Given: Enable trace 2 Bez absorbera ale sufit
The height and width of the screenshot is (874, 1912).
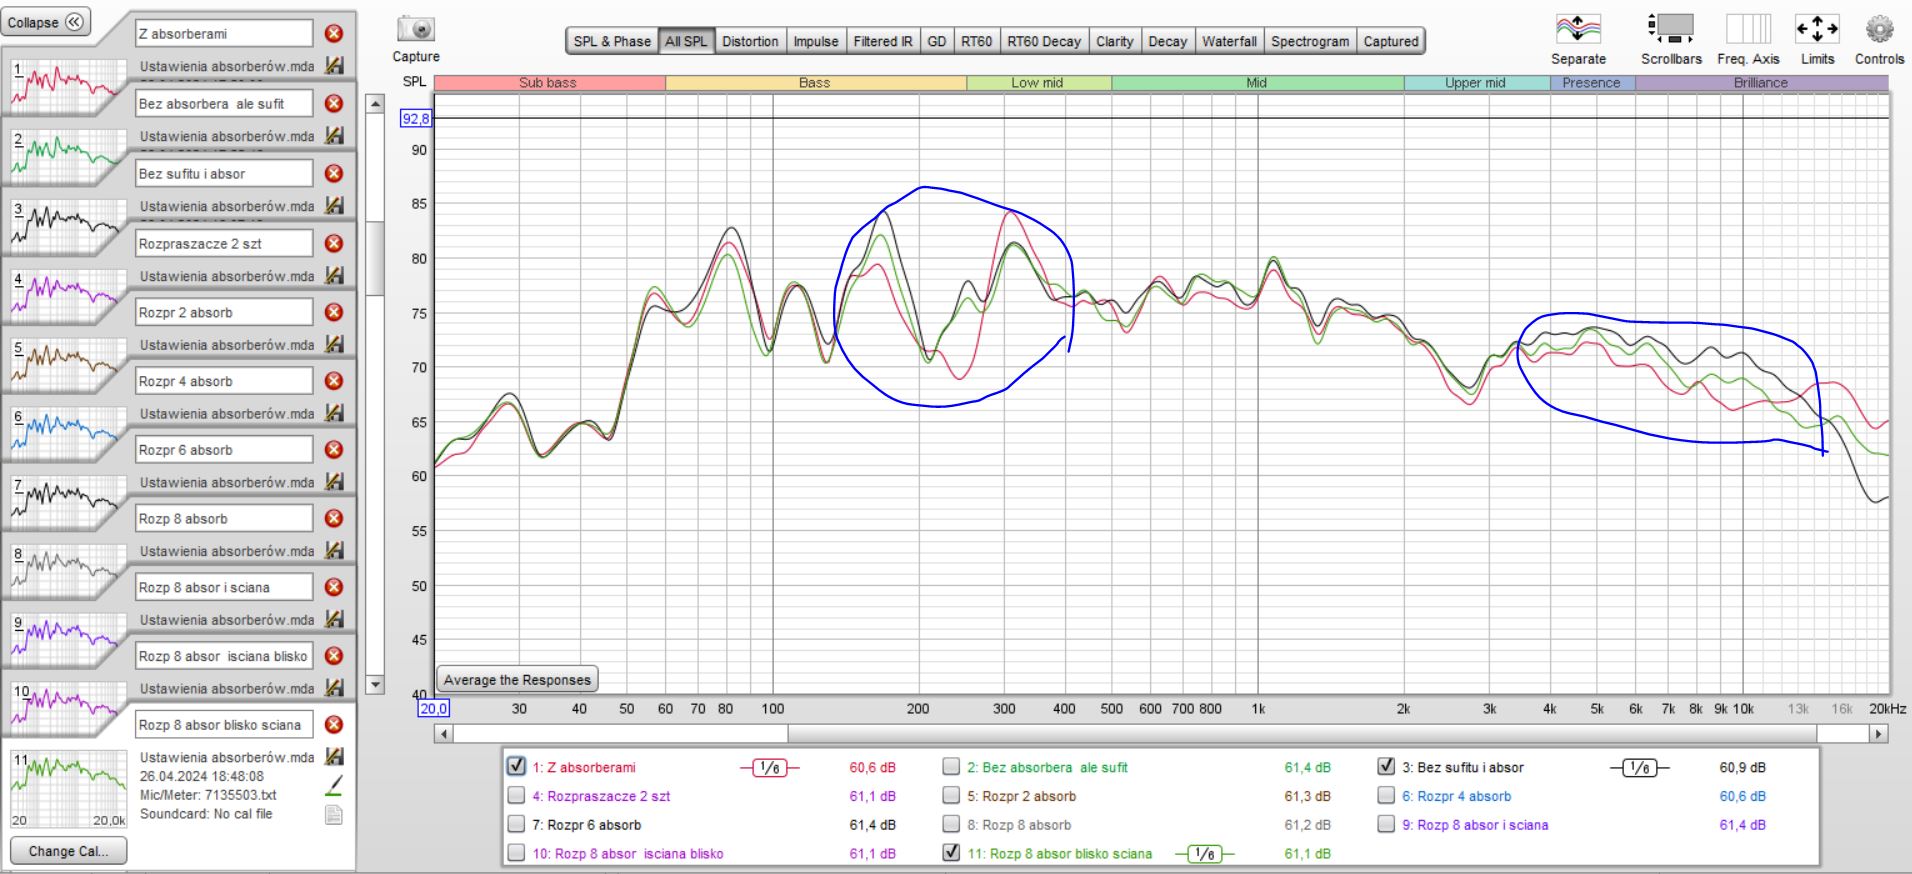Looking at the screenshot, I should (x=951, y=766).
